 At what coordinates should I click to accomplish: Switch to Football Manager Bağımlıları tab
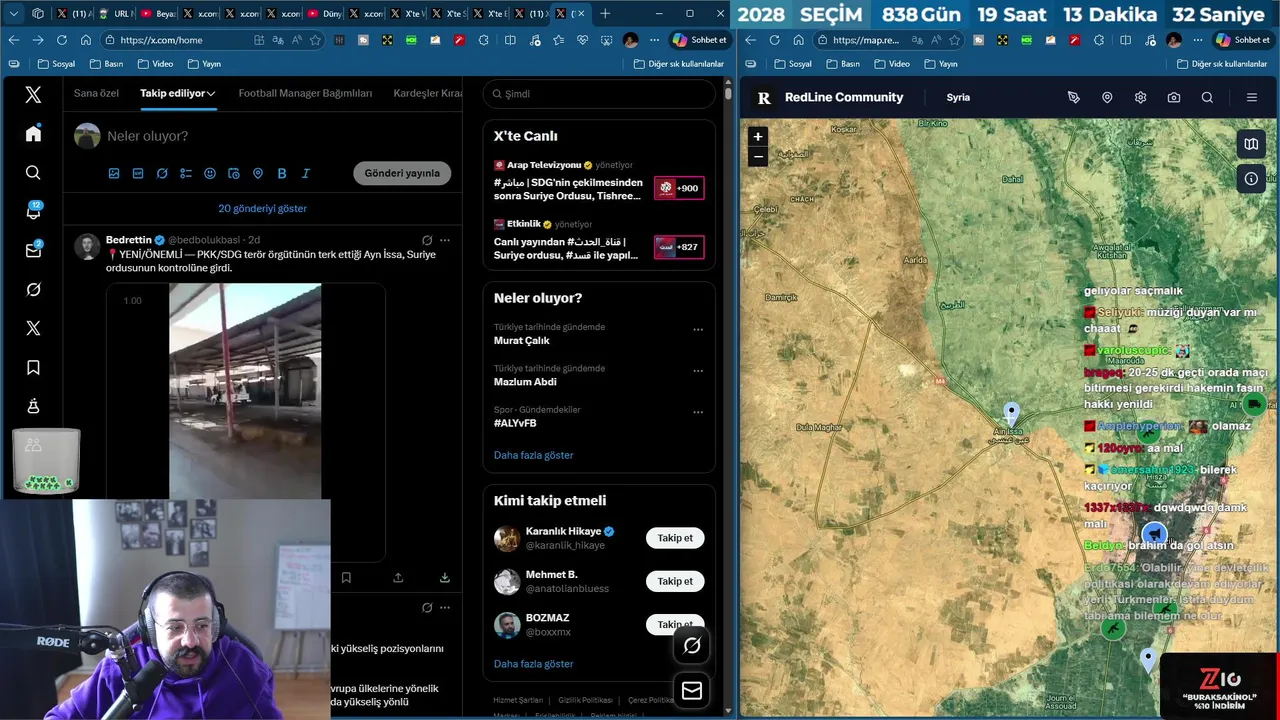tap(305, 93)
